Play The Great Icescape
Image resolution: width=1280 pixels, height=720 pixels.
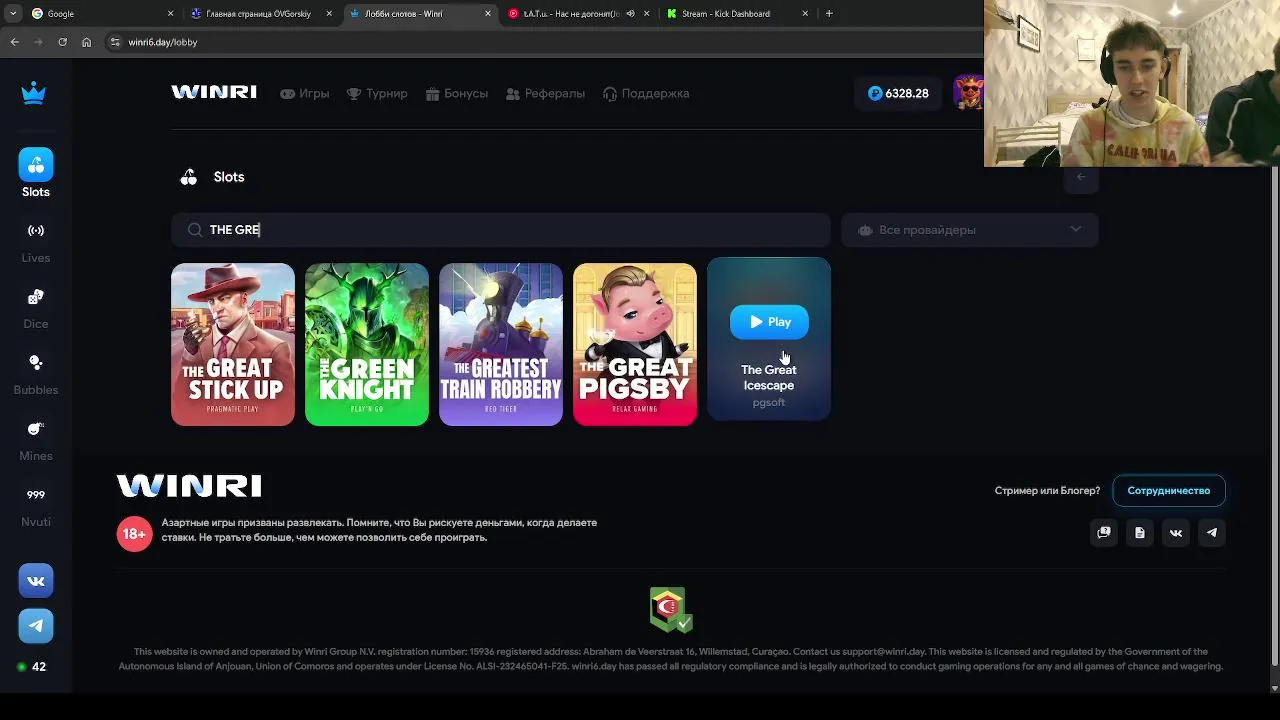[769, 322]
